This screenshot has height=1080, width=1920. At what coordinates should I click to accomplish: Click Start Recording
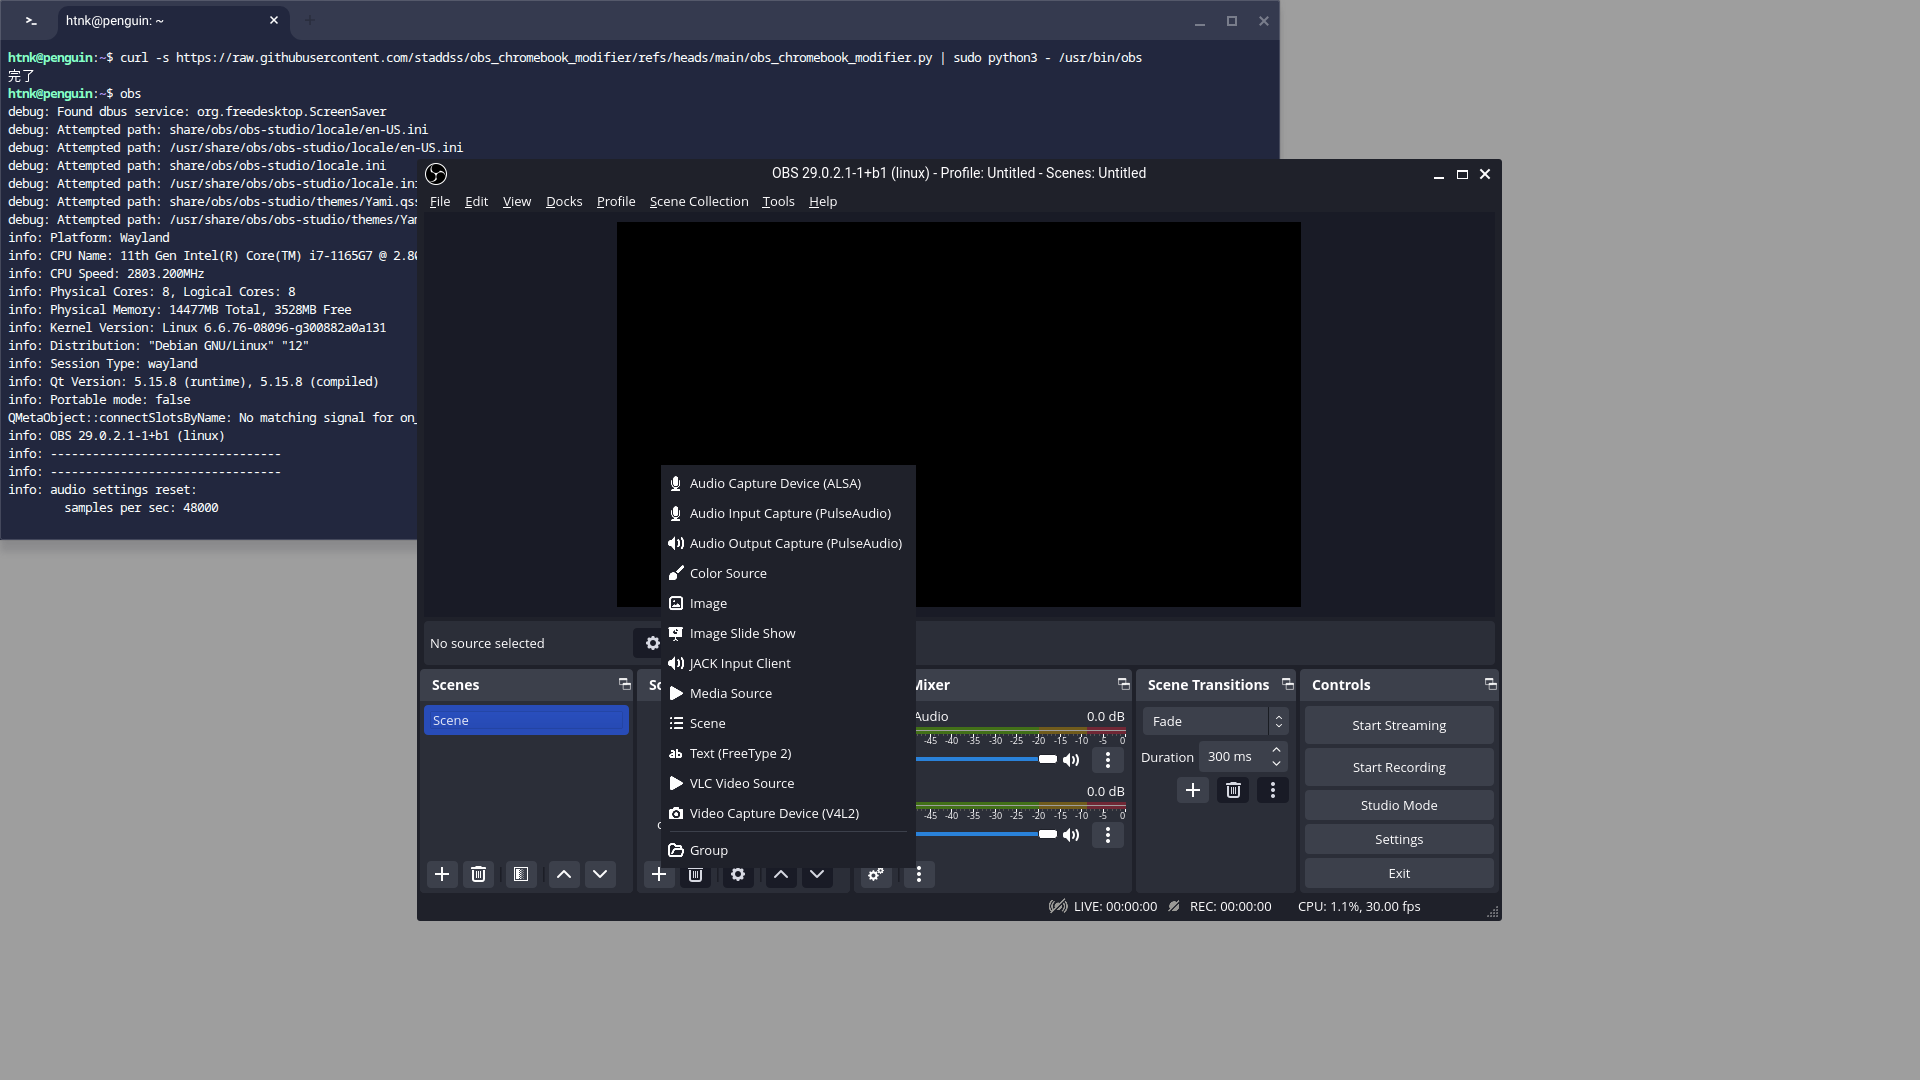[x=1398, y=767]
